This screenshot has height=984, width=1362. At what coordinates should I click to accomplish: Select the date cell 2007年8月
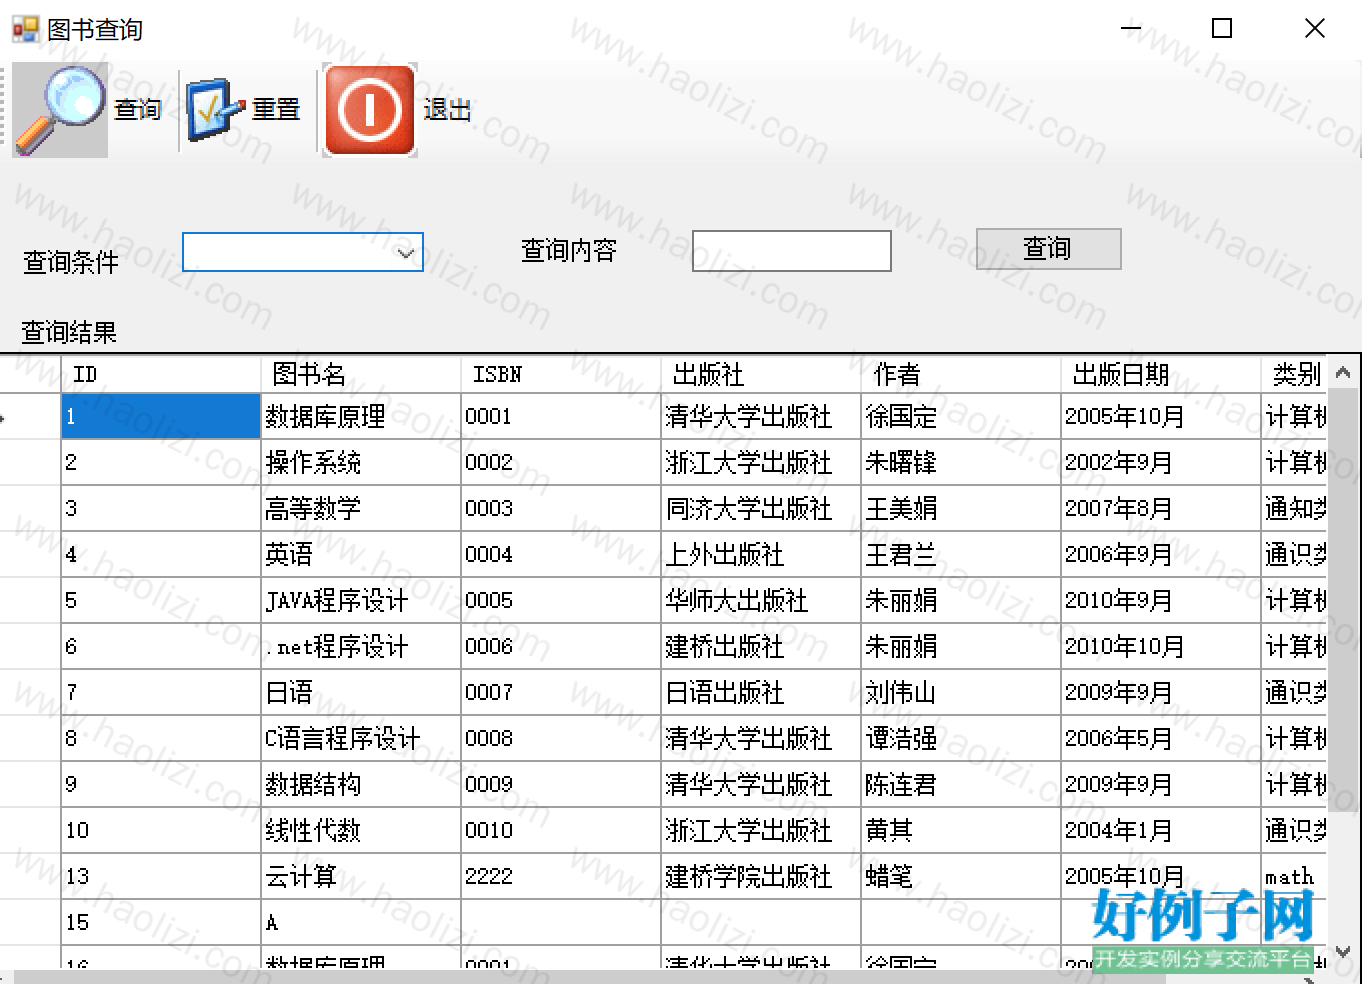point(1161,508)
